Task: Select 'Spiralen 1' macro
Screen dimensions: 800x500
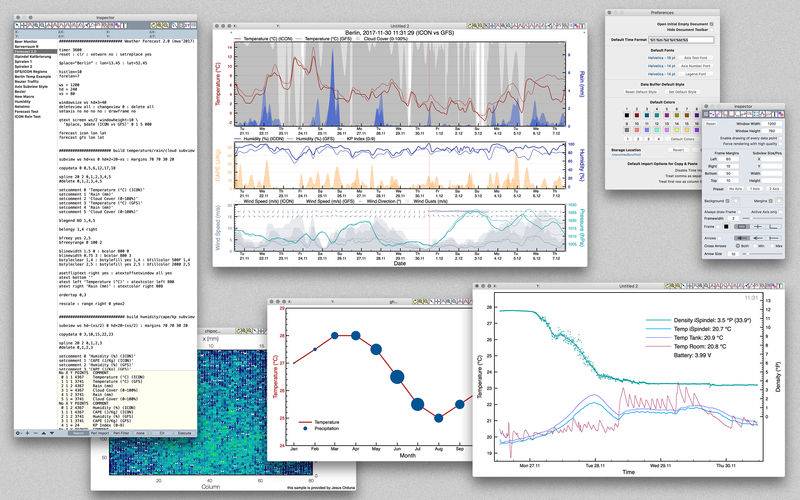Action: (x=23, y=62)
